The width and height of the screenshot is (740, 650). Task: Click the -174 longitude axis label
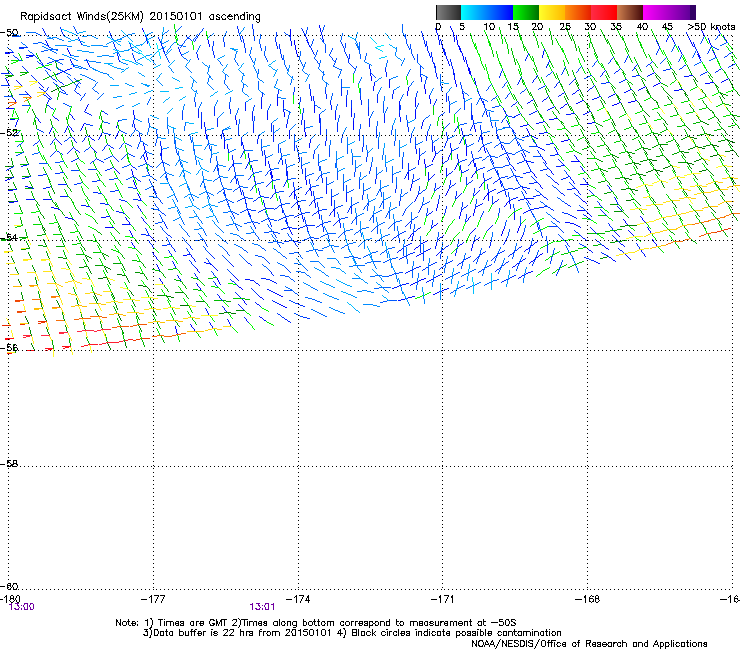[x=298, y=599]
